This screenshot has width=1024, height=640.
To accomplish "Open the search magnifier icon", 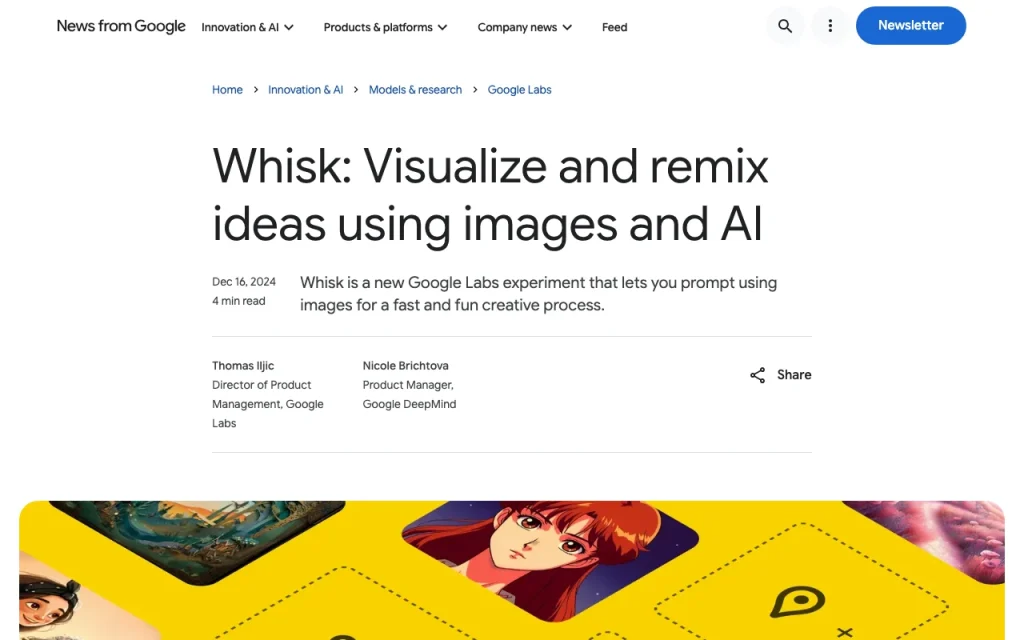I will (x=785, y=26).
